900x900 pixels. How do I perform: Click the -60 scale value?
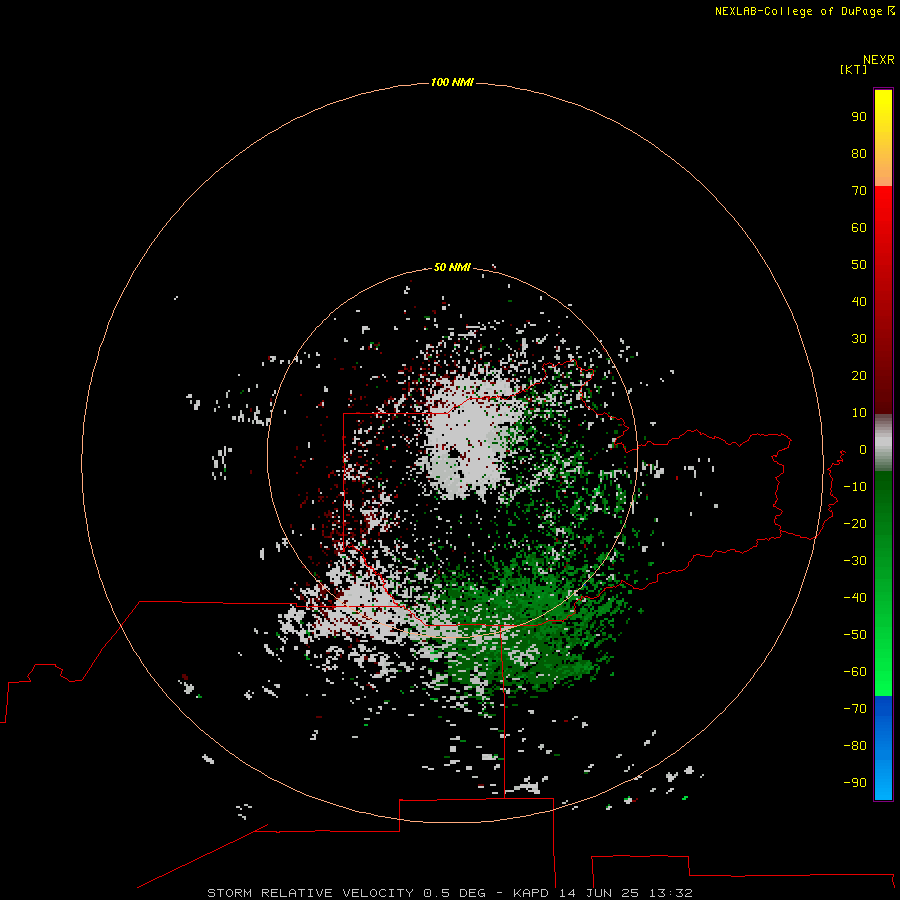click(855, 672)
